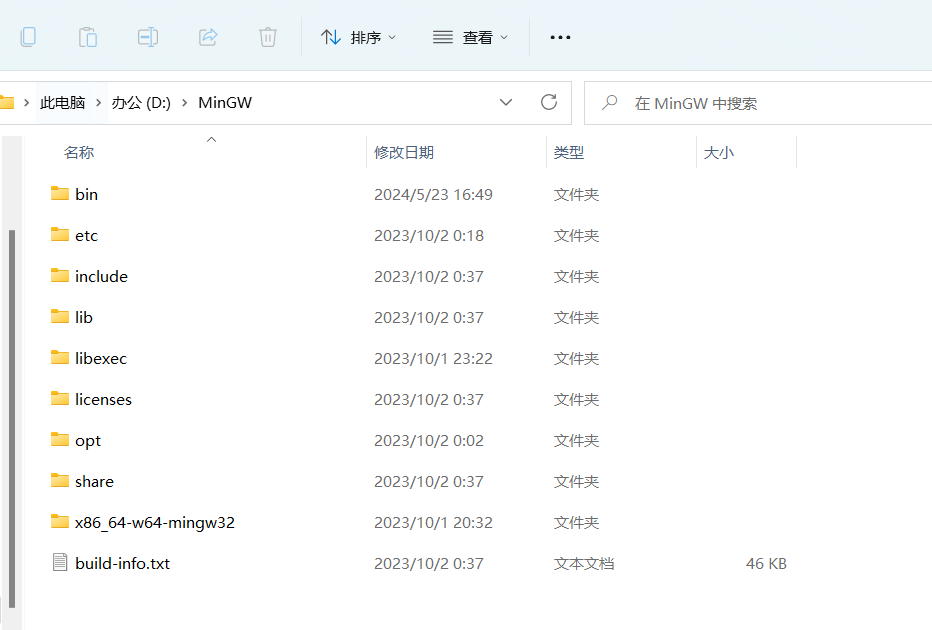The height and width of the screenshot is (630, 932).
Task: Click the Delete trash icon
Action: point(268,37)
